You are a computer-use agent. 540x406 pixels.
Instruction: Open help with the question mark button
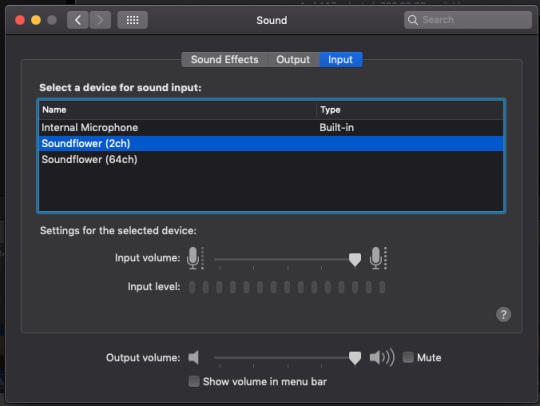(503, 314)
